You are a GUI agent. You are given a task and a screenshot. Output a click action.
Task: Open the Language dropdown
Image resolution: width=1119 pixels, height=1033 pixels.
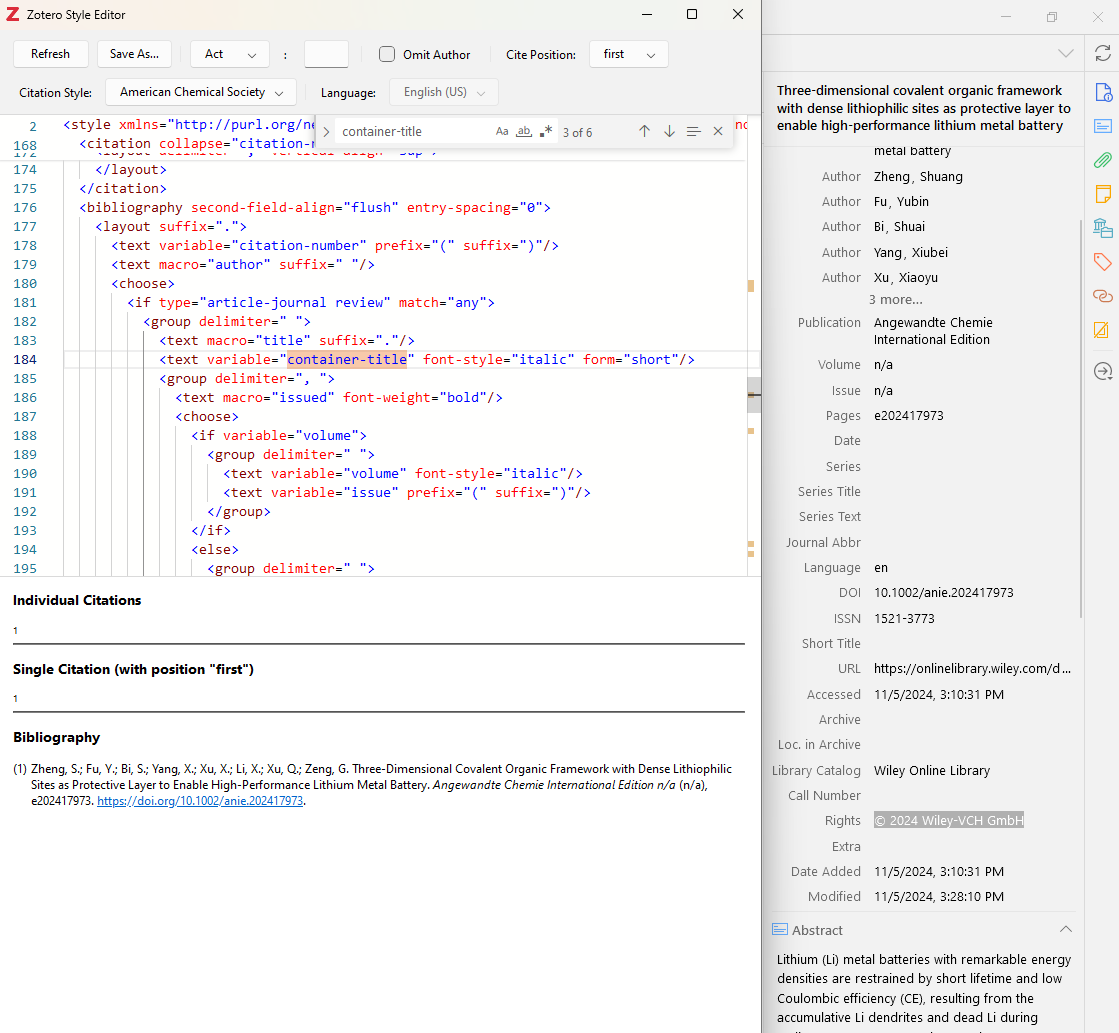click(443, 92)
